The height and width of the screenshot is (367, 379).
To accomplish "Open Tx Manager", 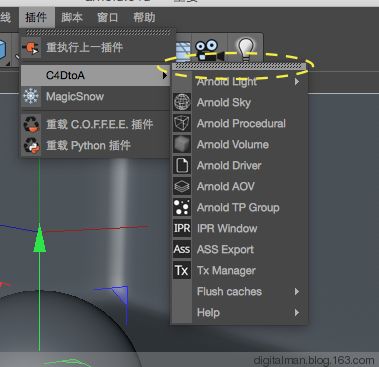I will pos(239,271).
